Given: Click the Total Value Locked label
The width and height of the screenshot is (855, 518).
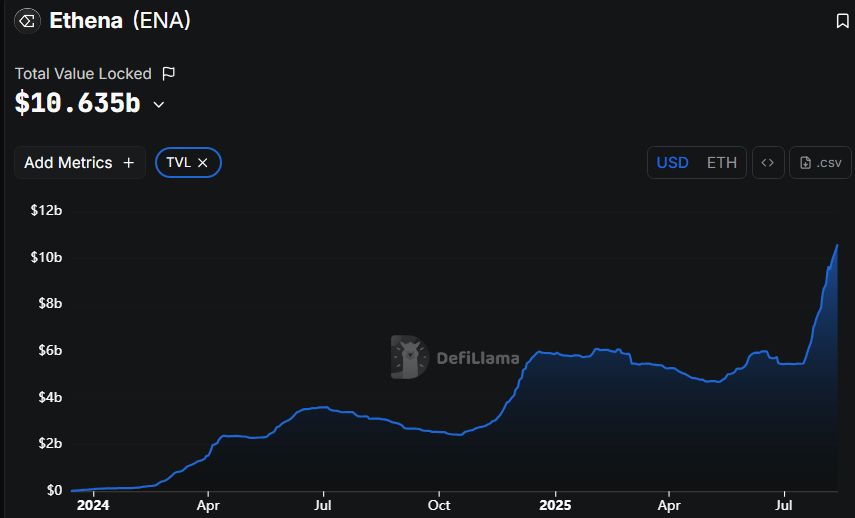Looking at the screenshot, I should [x=83, y=74].
